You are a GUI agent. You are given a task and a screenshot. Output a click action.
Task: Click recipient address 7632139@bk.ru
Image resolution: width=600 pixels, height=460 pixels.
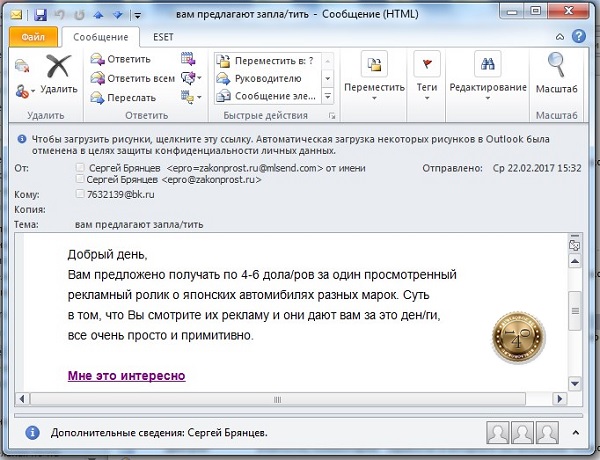[121, 194]
